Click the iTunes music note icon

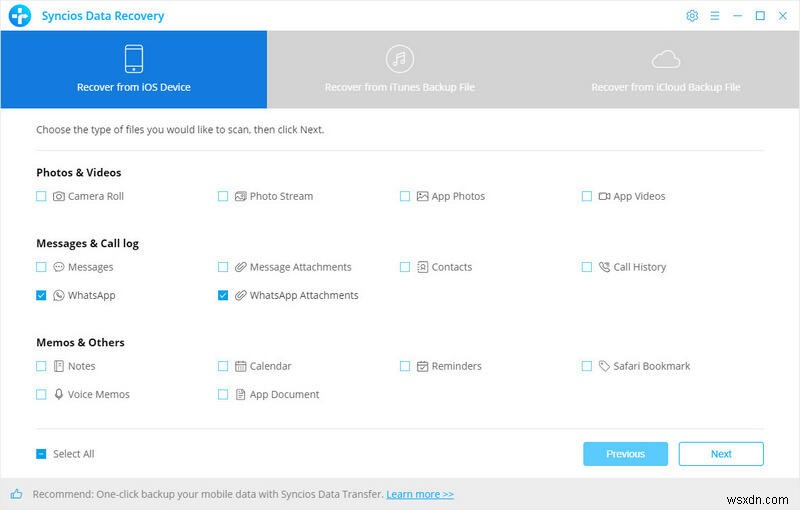(x=399, y=59)
